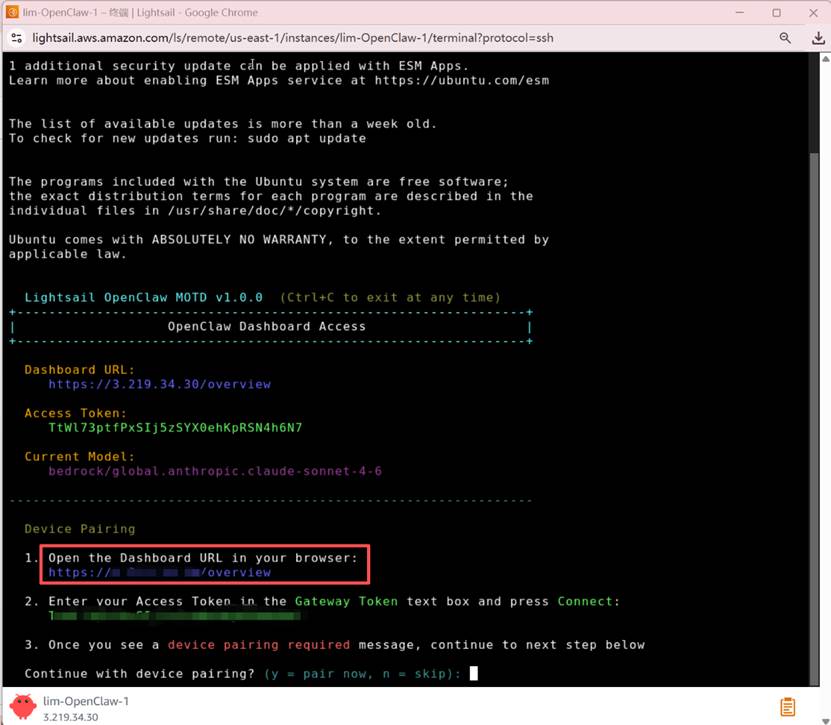Open the site information icon in address bar
This screenshot has height=725, width=831.
[x=16, y=38]
